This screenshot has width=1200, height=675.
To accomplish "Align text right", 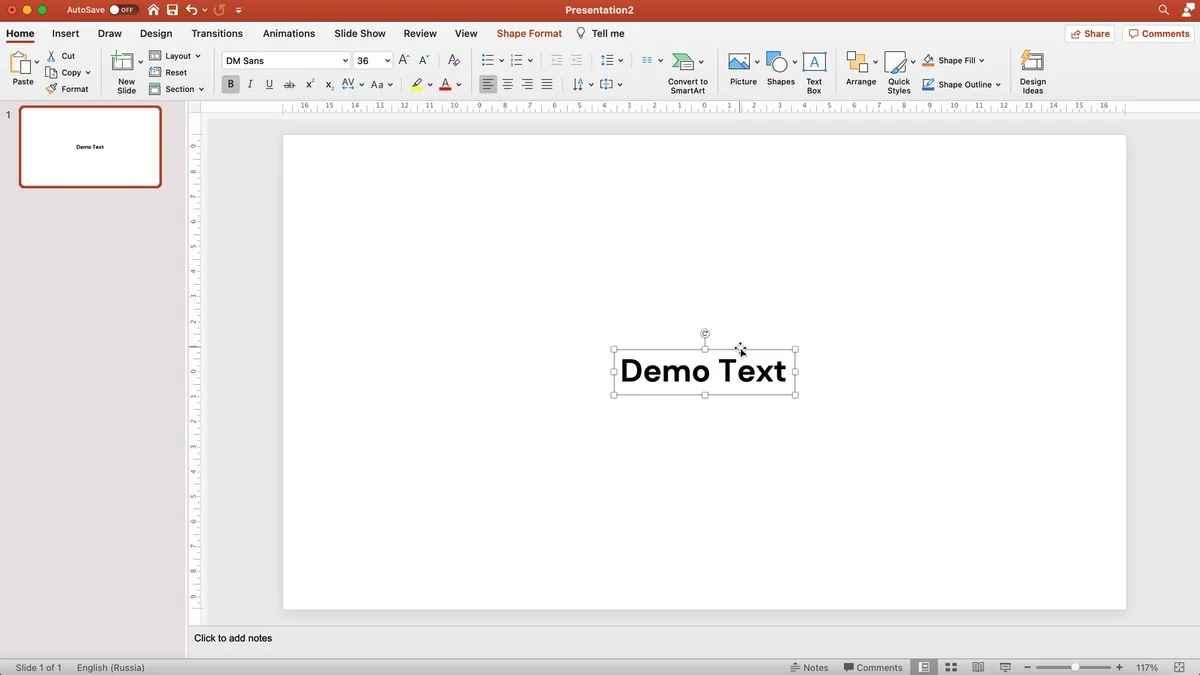I will pos(527,85).
